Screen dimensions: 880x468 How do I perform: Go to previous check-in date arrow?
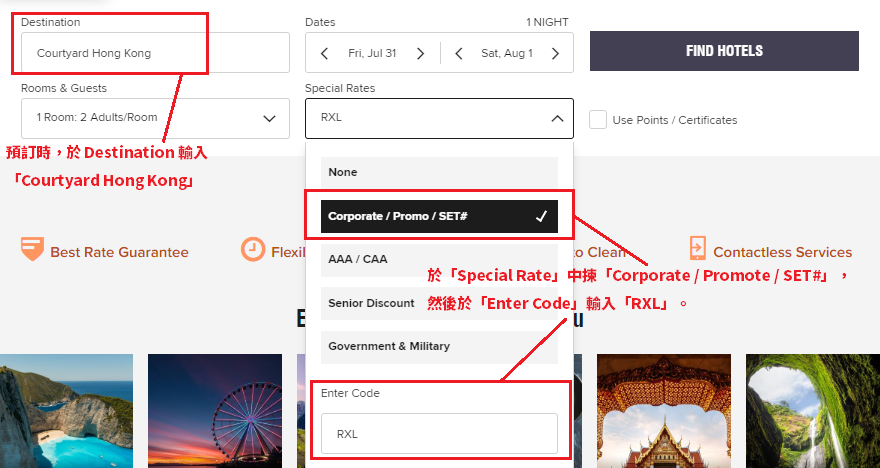pos(324,53)
